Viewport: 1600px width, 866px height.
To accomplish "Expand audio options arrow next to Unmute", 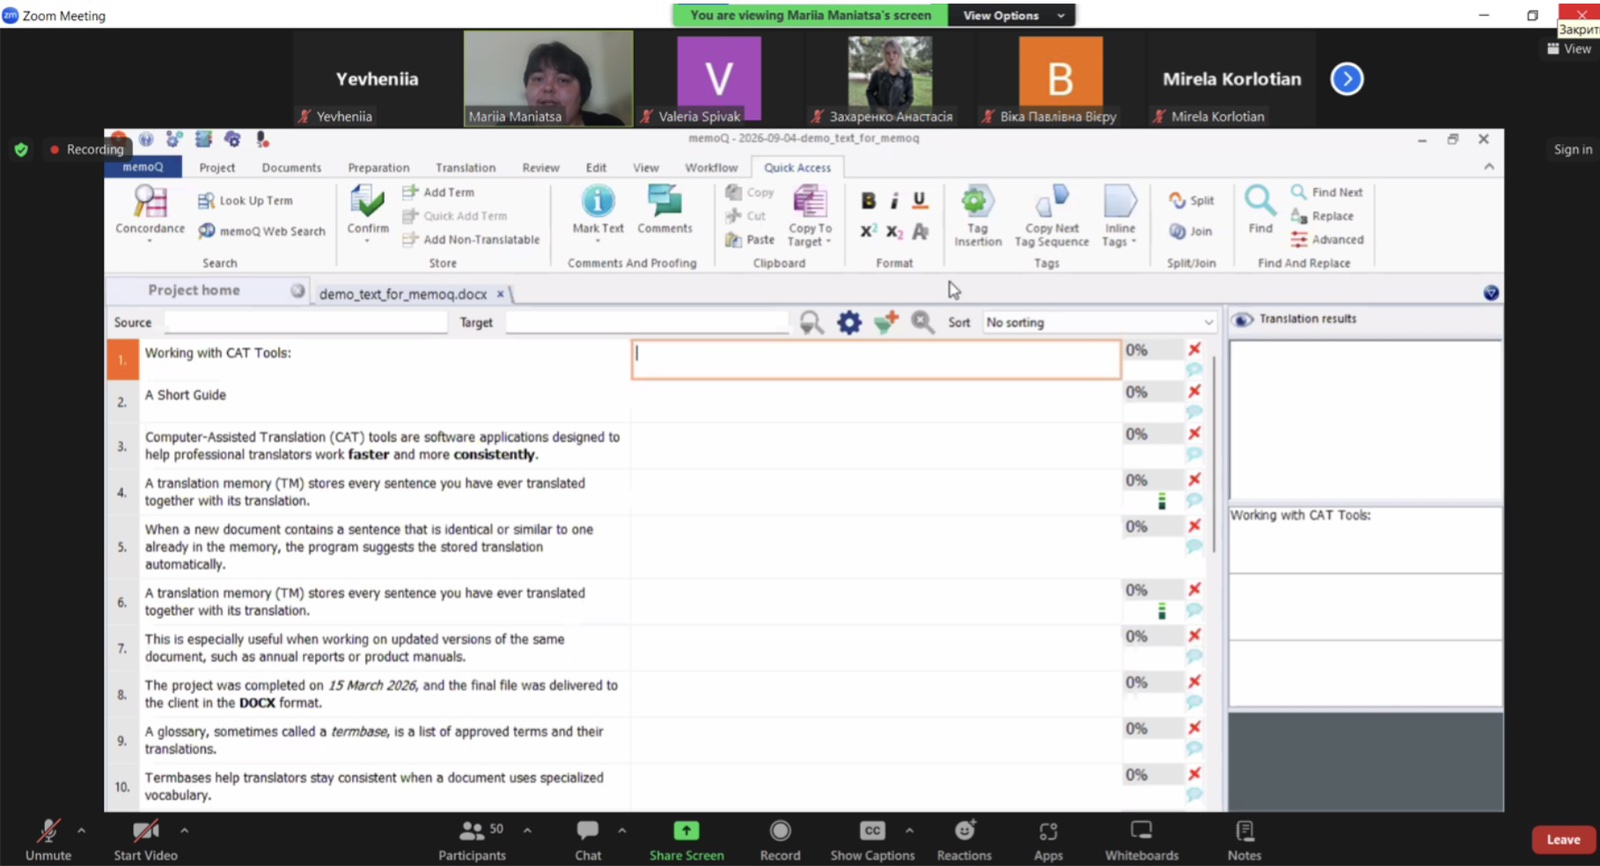I will (x=81, y=830).
